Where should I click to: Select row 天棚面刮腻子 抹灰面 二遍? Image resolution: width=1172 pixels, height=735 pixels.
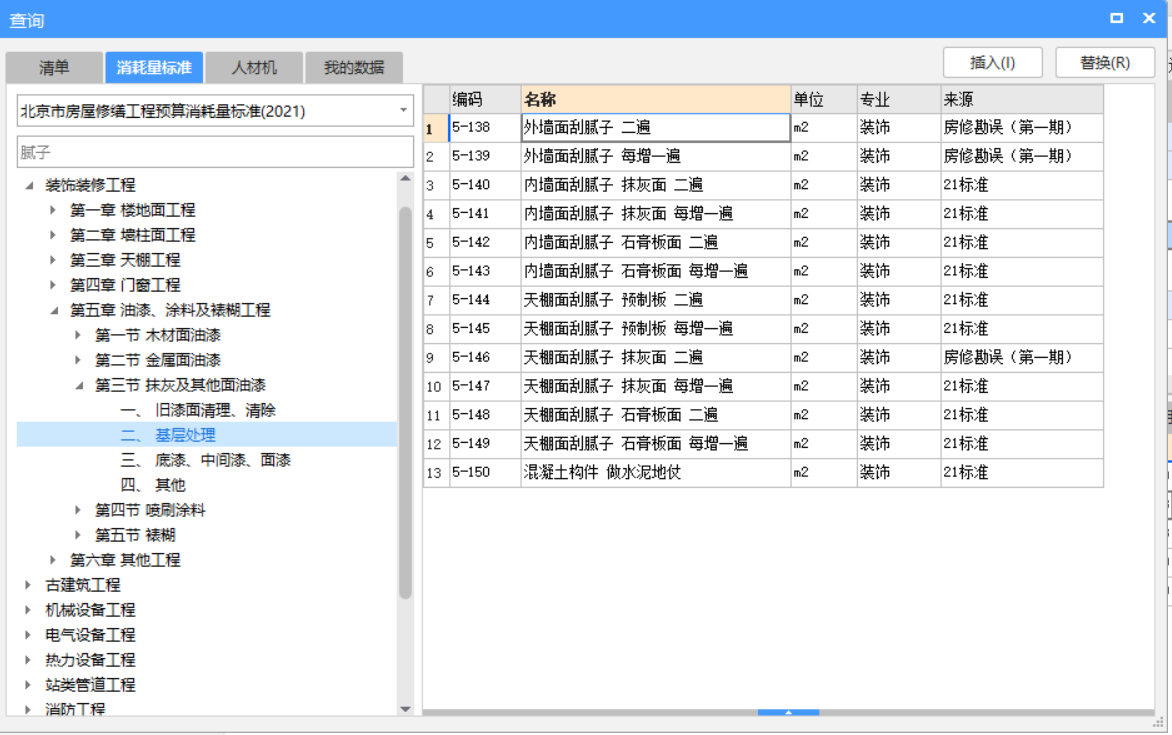click(763, 357)
